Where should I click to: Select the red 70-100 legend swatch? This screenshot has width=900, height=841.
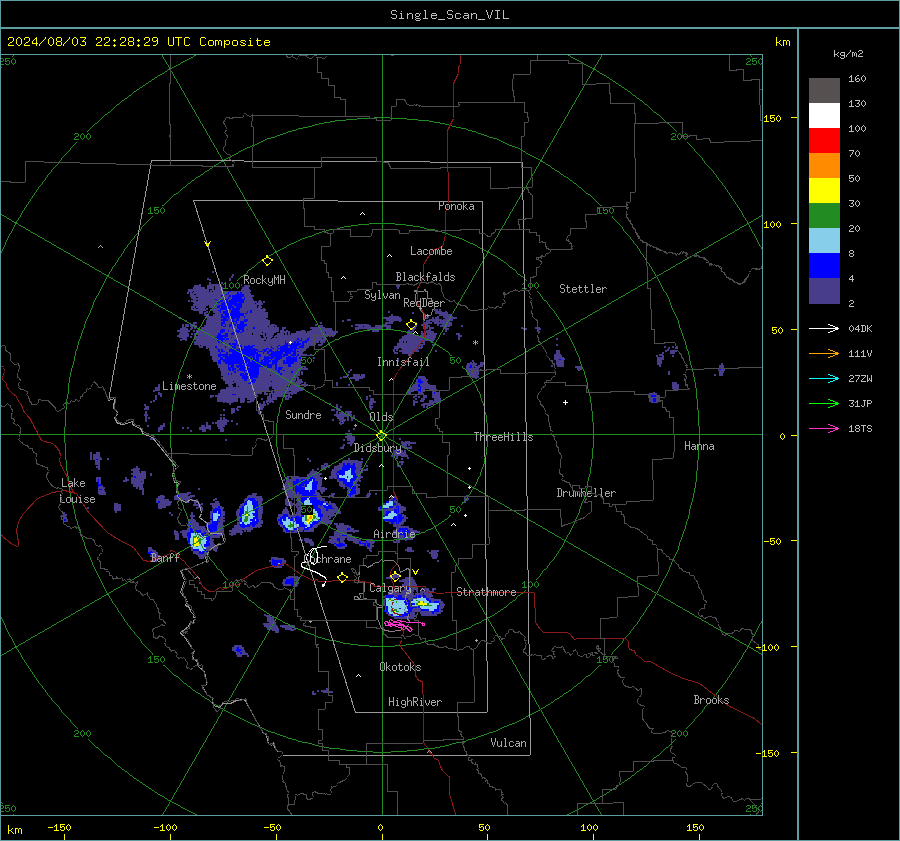(x=824, y=141)
